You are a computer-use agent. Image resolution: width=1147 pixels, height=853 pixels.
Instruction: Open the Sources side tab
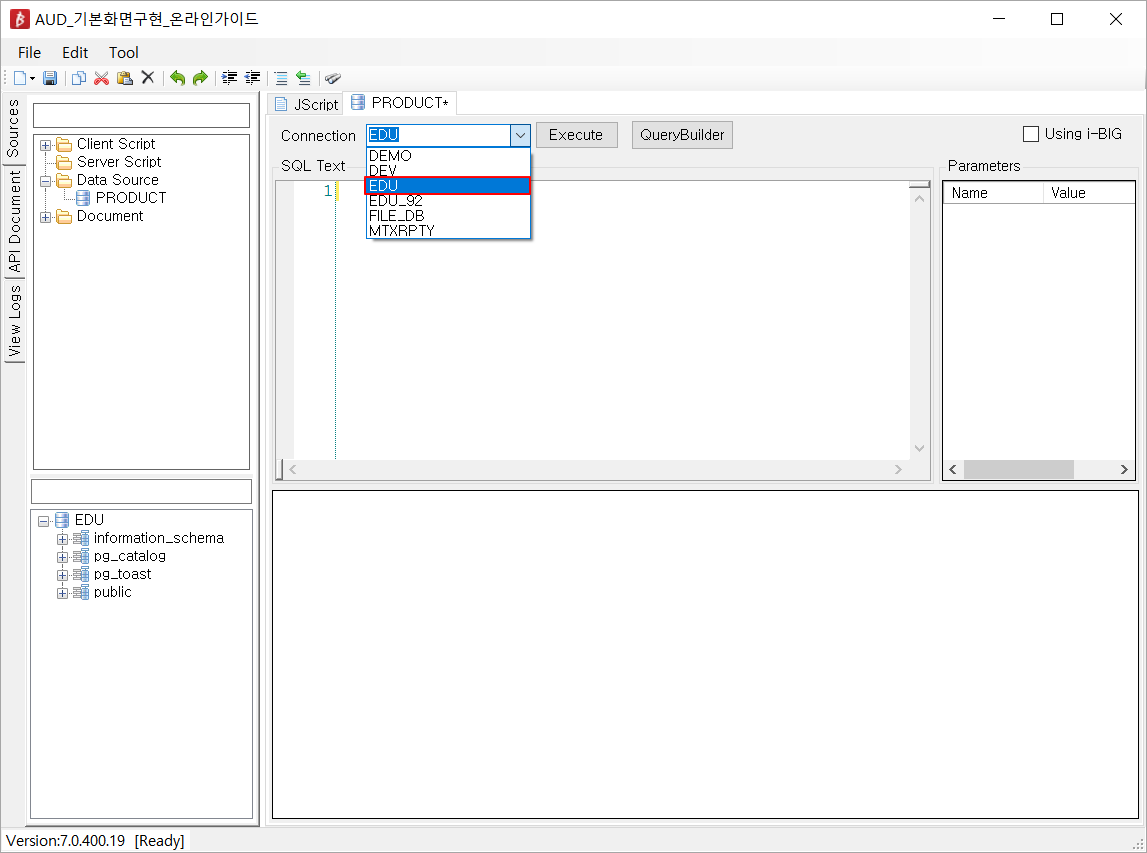tap(13, 129)
